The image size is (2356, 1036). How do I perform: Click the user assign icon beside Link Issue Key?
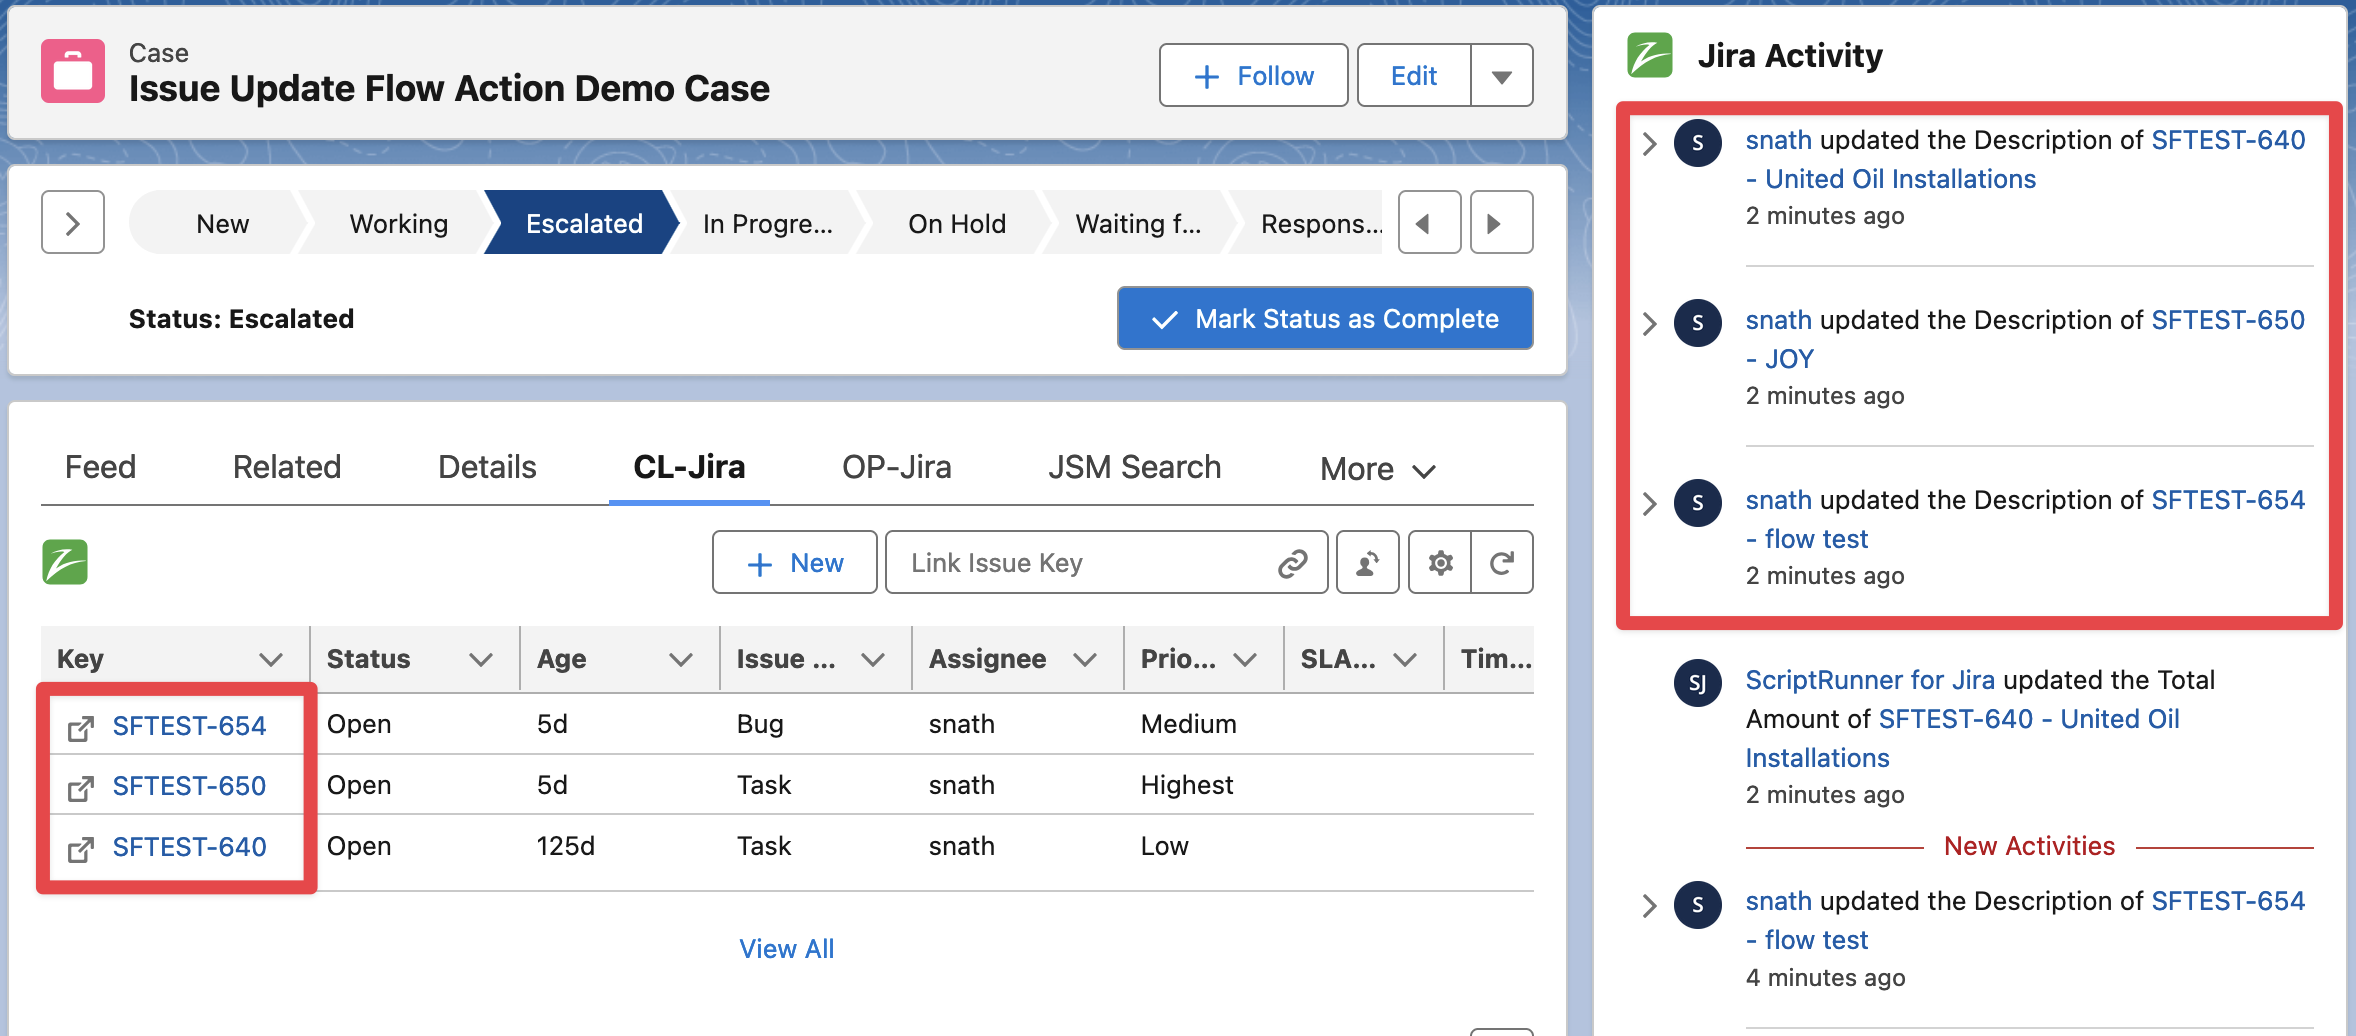coord(1367,563)
